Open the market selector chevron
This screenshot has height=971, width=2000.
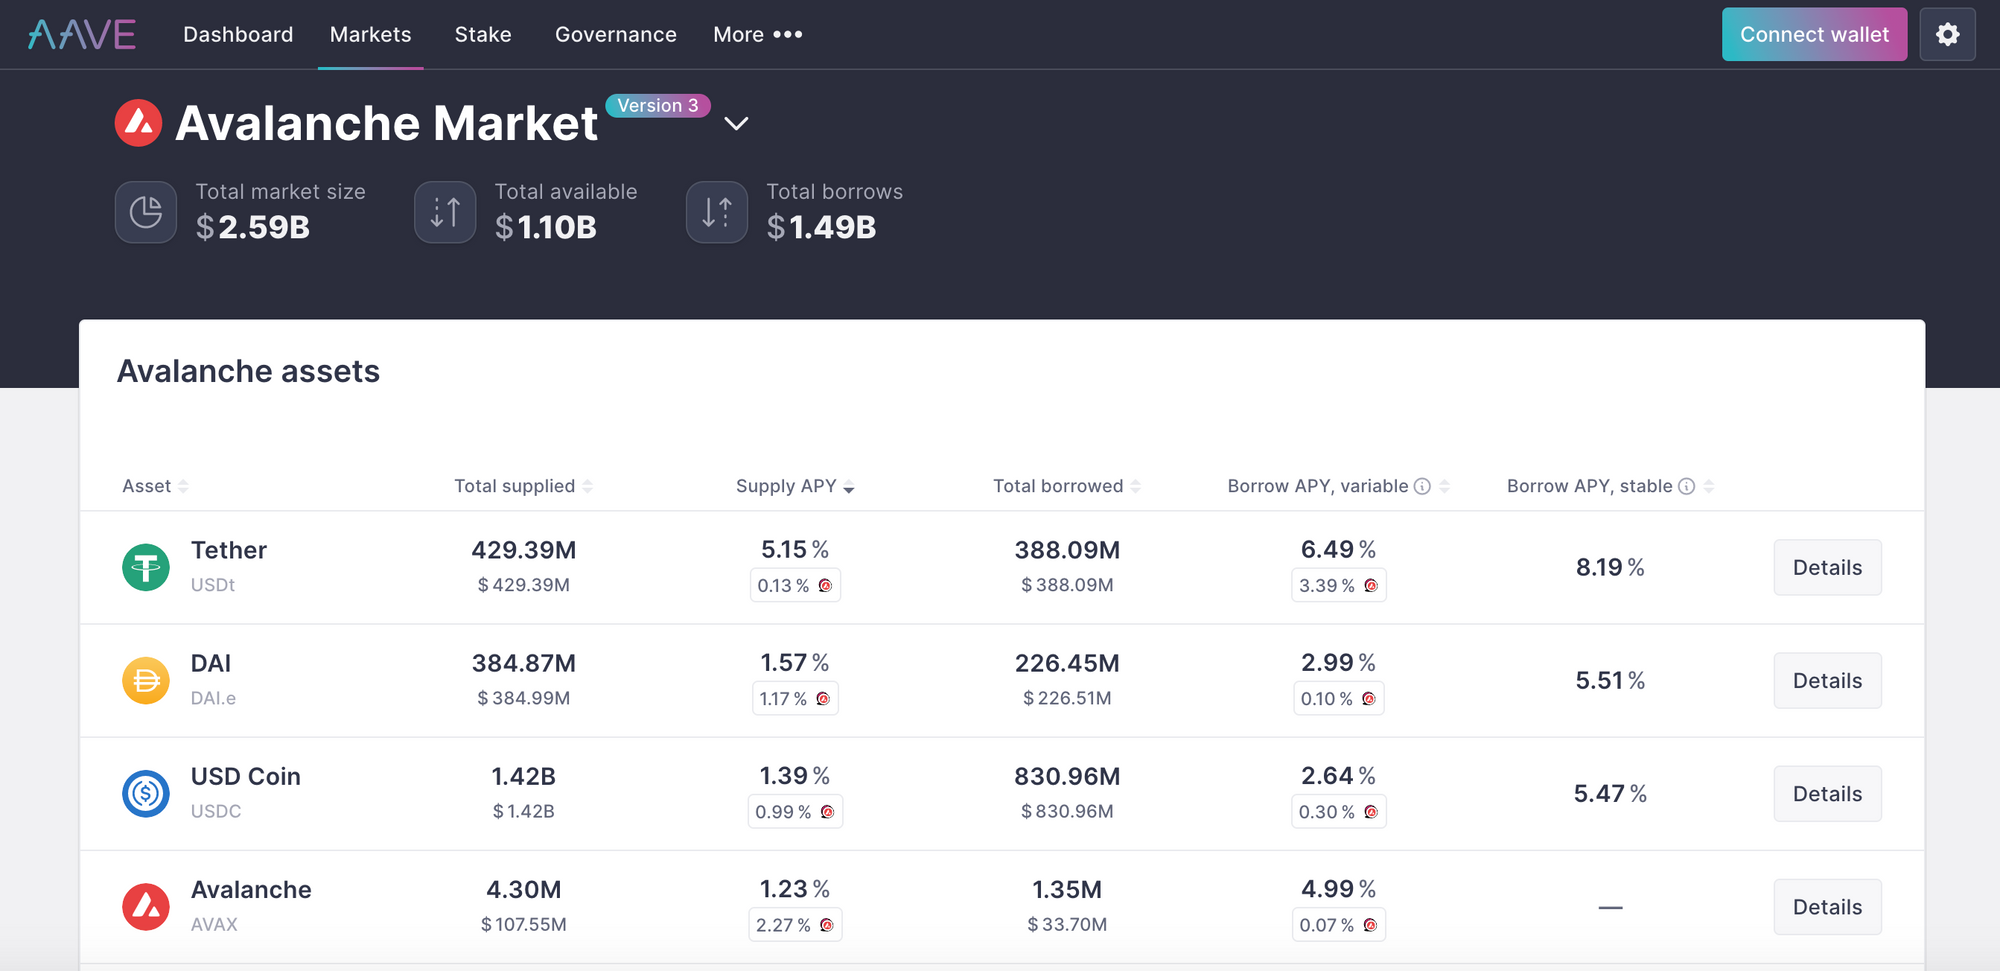[736, 124]
